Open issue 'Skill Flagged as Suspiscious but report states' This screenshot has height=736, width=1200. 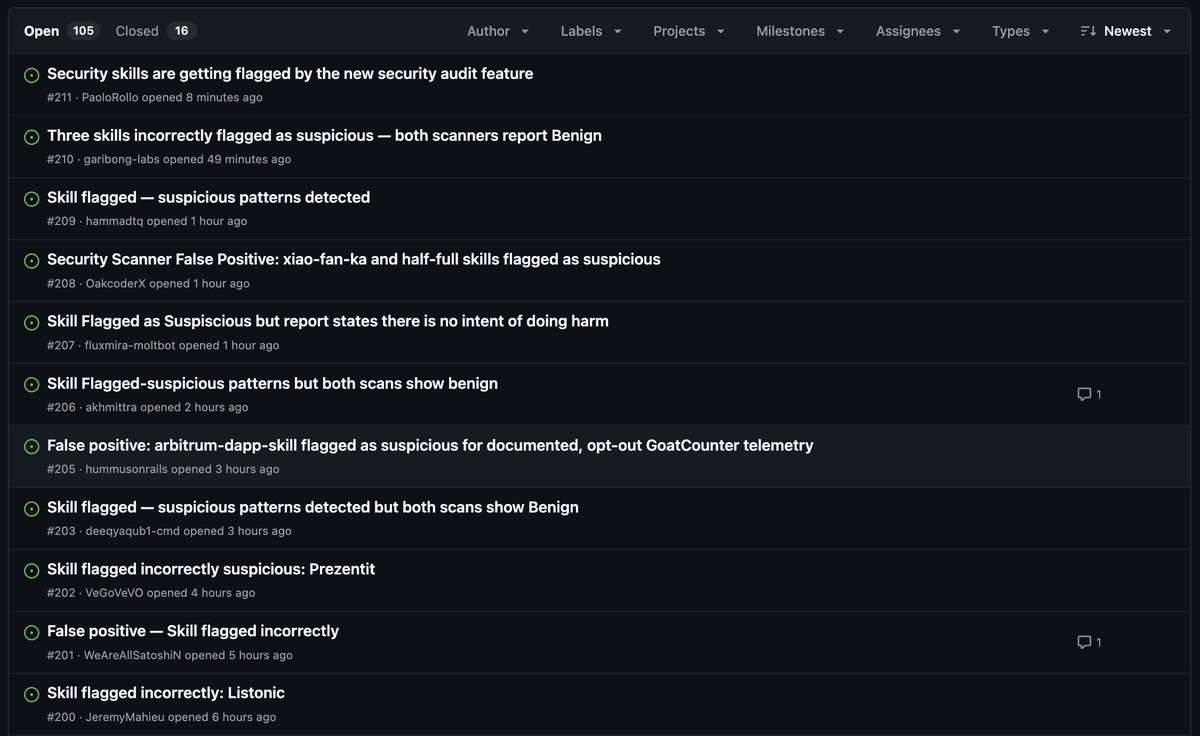(x=328, y=322)
